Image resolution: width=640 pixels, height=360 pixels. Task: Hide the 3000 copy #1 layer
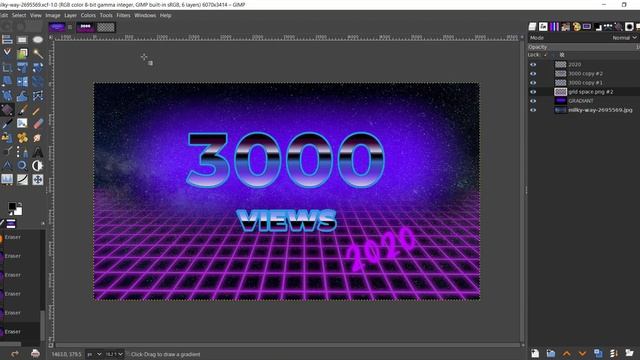[533, 82]
